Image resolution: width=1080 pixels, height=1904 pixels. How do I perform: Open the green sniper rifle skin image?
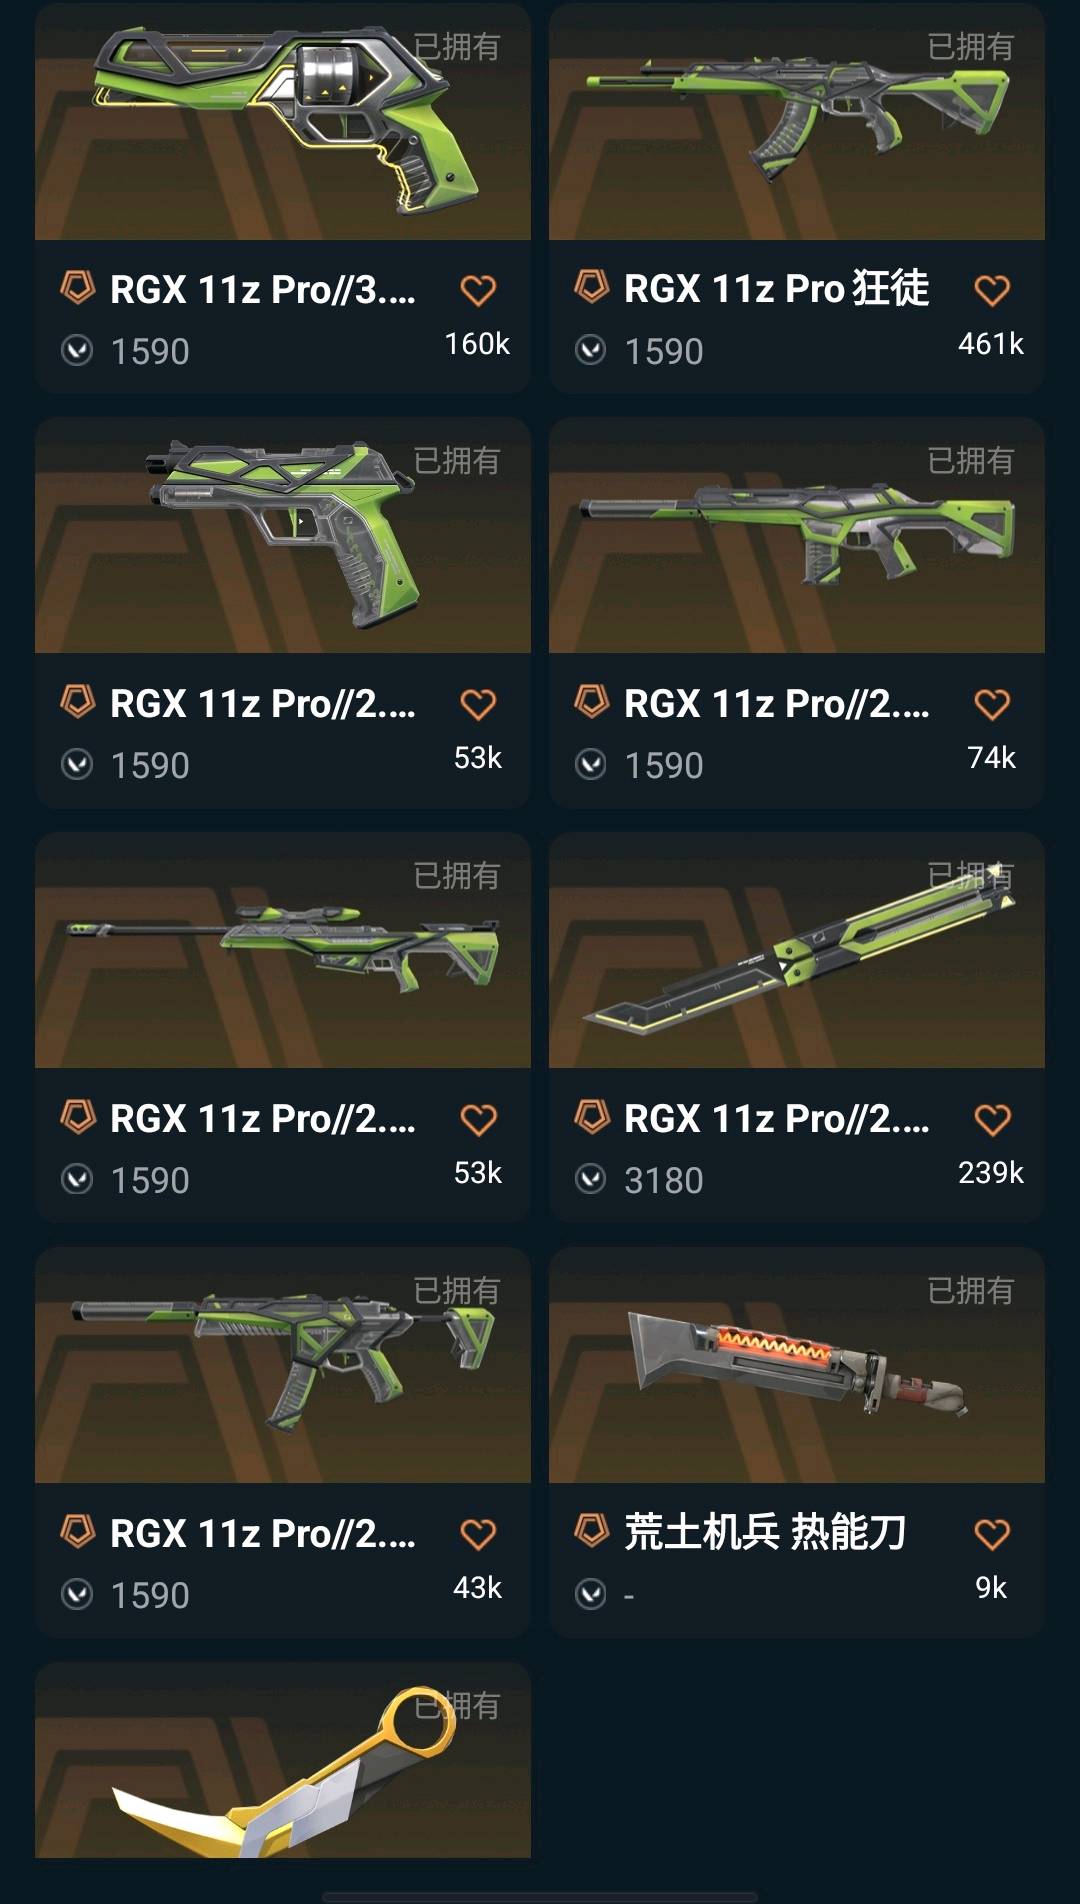[x=283, y=950]
